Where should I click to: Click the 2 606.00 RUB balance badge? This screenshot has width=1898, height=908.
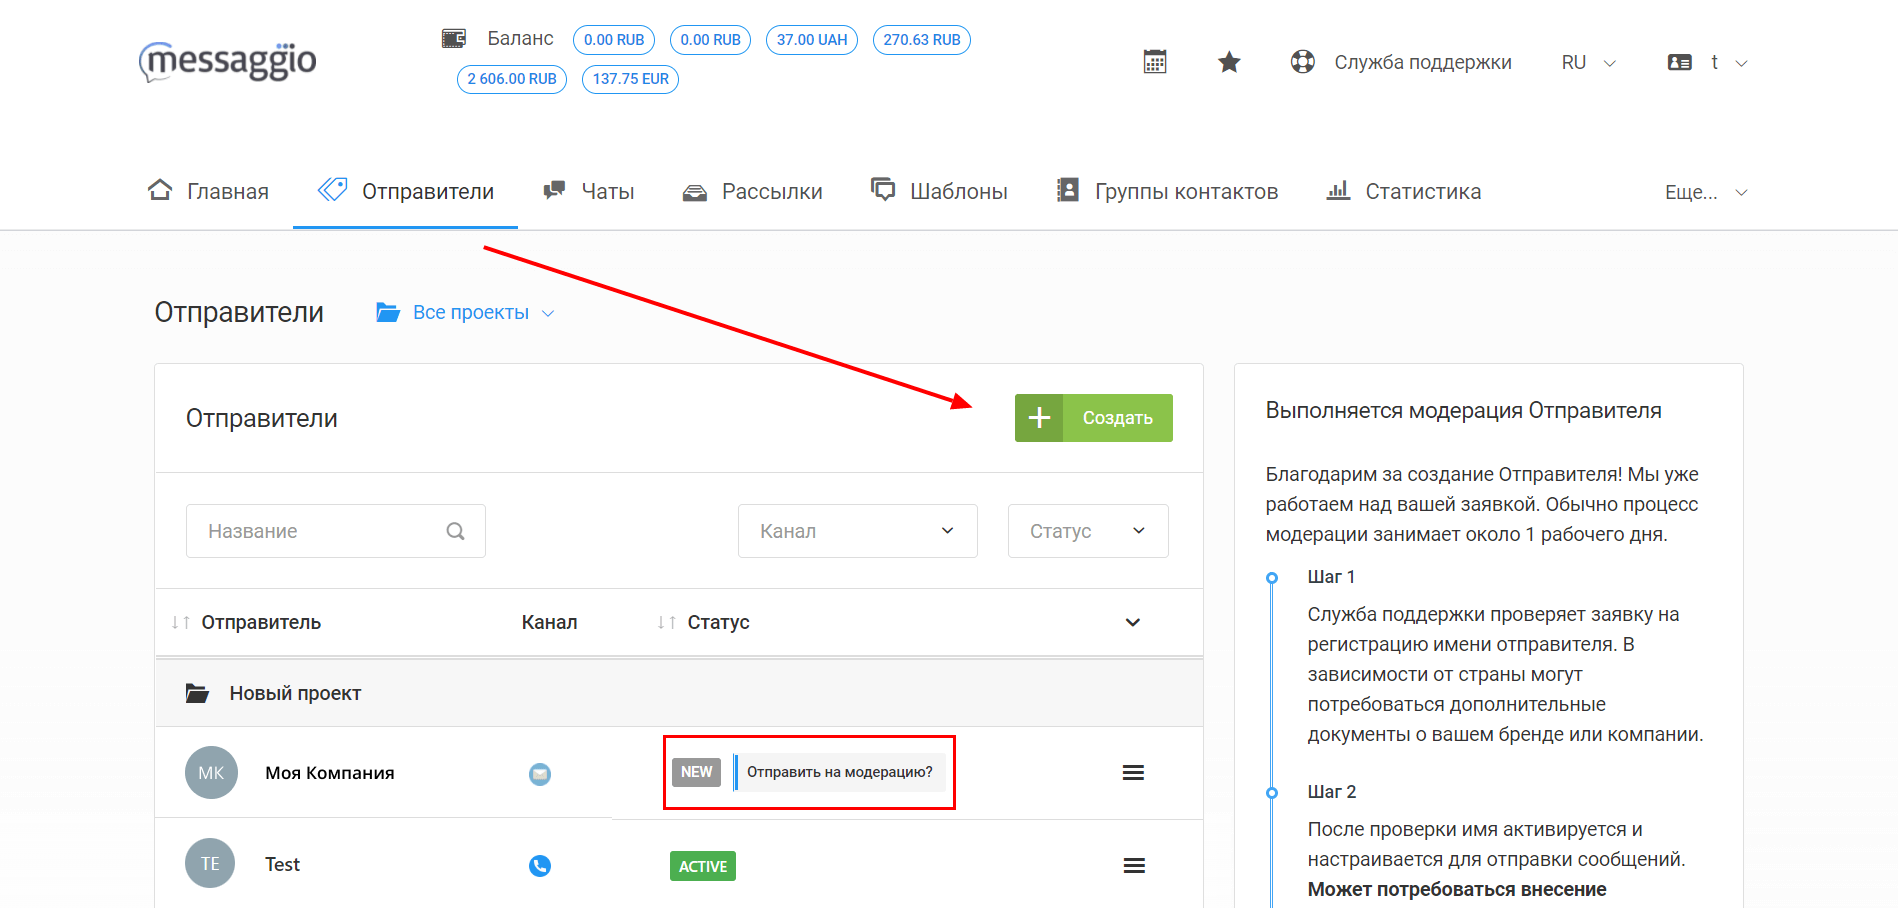point(512,79)
